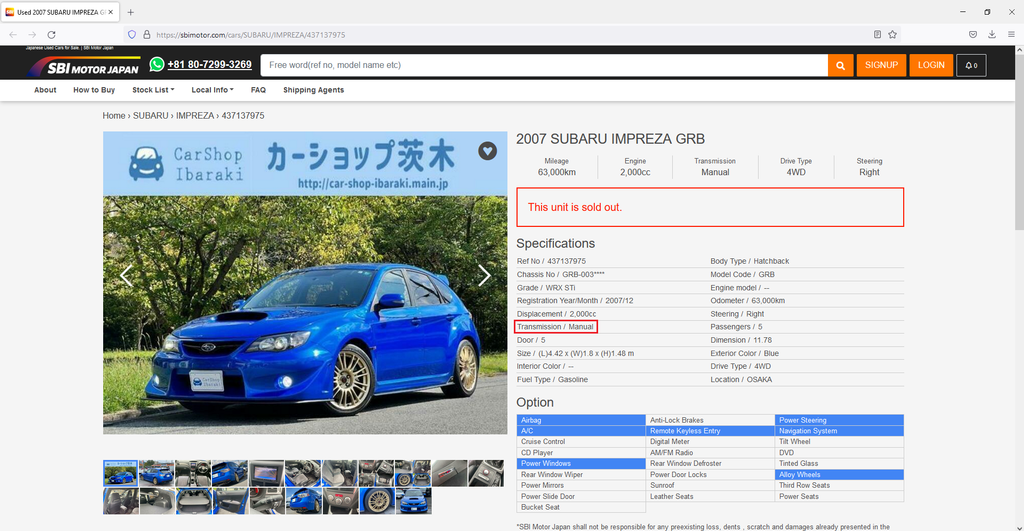Click the Bucket Seat option cell
This screenshot has width=1024, height=531.
pyautogui.click(x=581, y=507)
